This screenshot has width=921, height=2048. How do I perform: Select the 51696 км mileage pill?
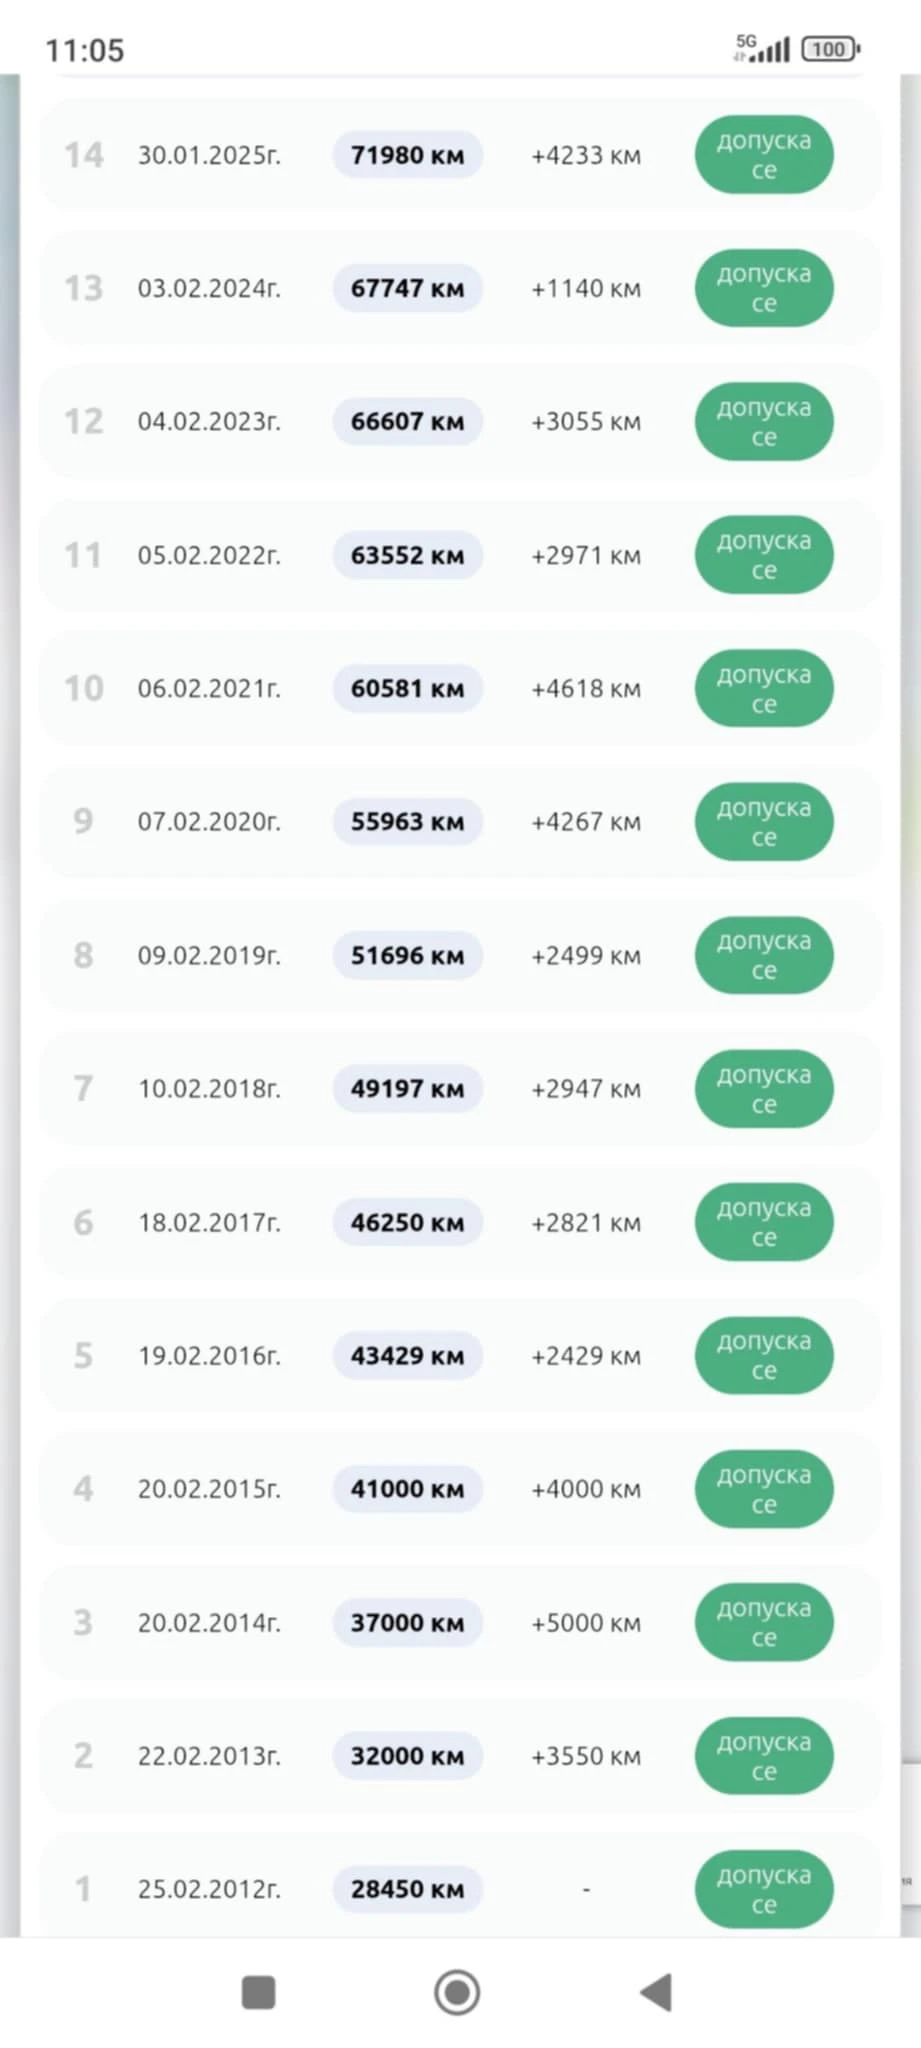[407, 955]
